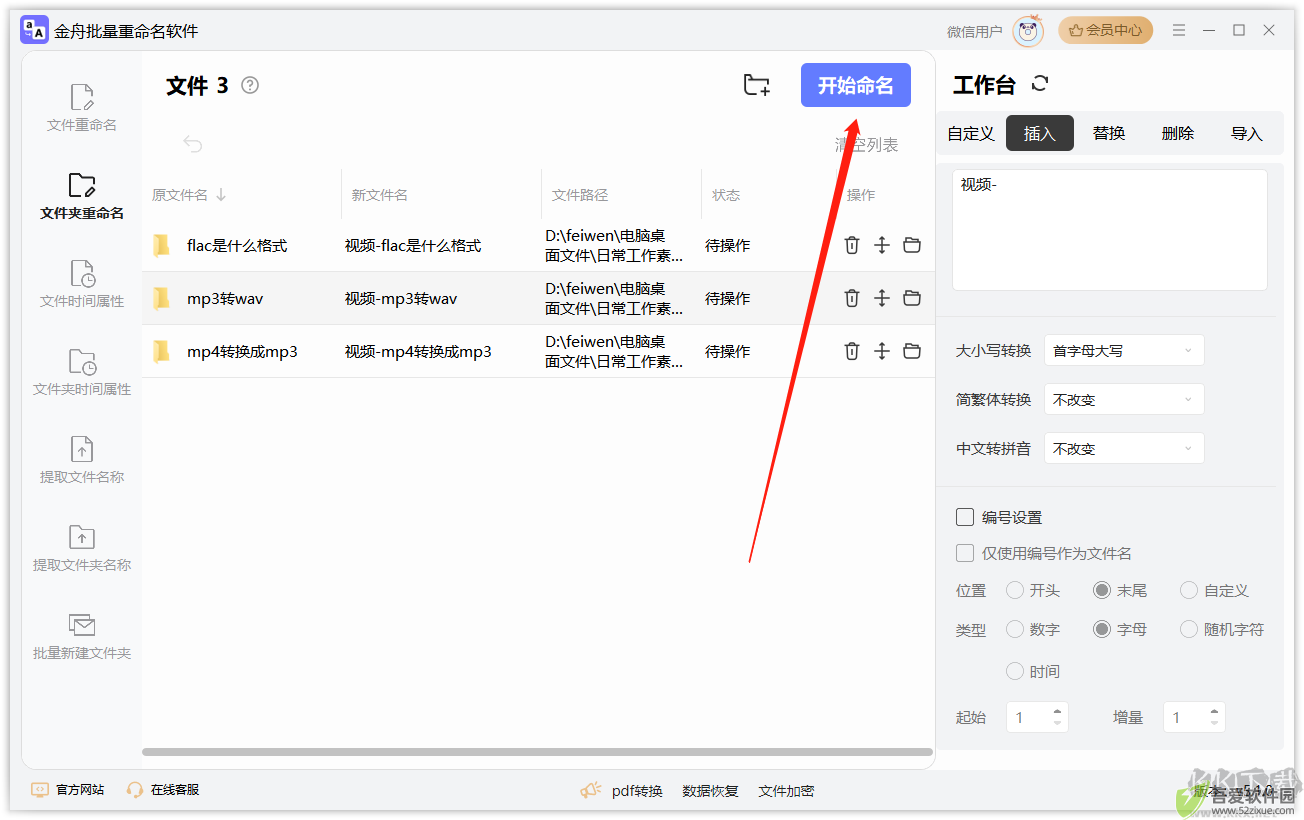1304x820 pixels.
Task: Delete the flac是什么格式 row
Action: [852, 245]
